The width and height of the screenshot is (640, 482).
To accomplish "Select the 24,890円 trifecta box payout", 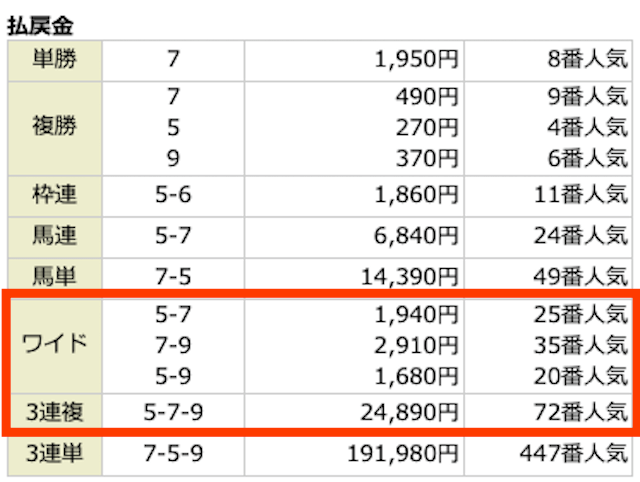I will [410, 412].
